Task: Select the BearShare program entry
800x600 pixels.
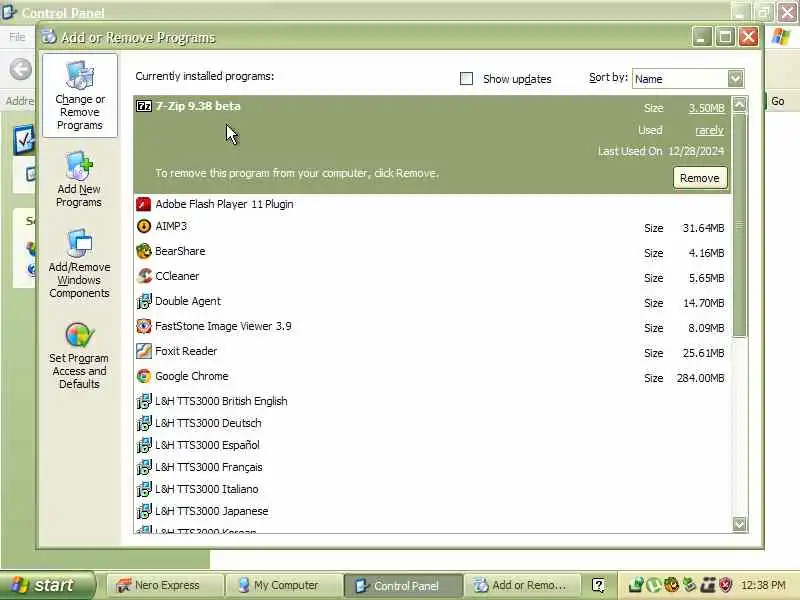Action: click(432, 252)
